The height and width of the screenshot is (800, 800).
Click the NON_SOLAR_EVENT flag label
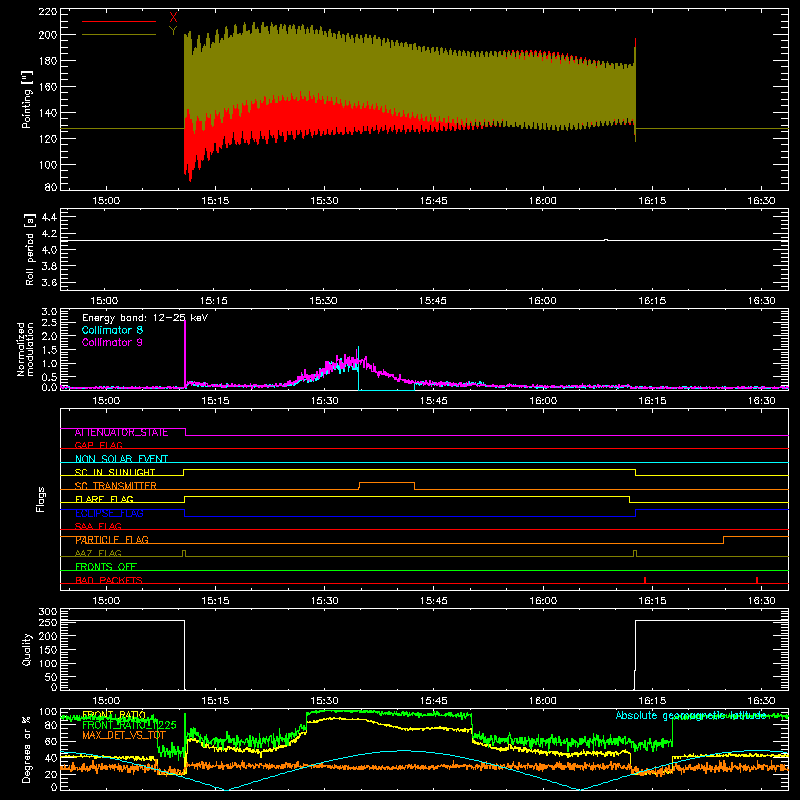point(121,459)
